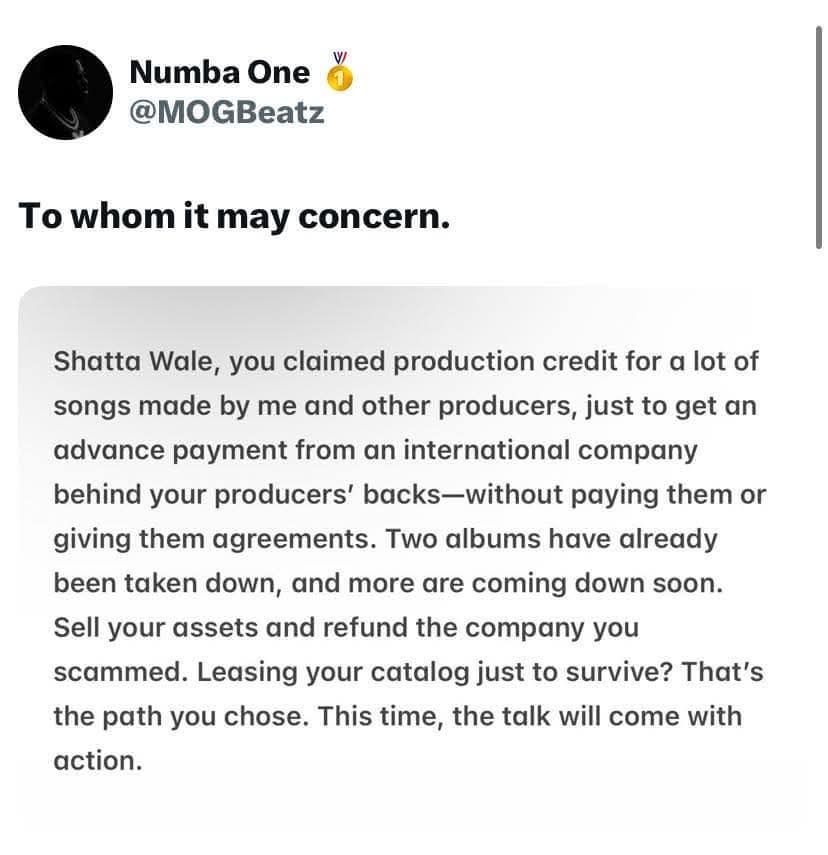
Task: Click the line starting "the path you chose"
Action: click(398, 716)
